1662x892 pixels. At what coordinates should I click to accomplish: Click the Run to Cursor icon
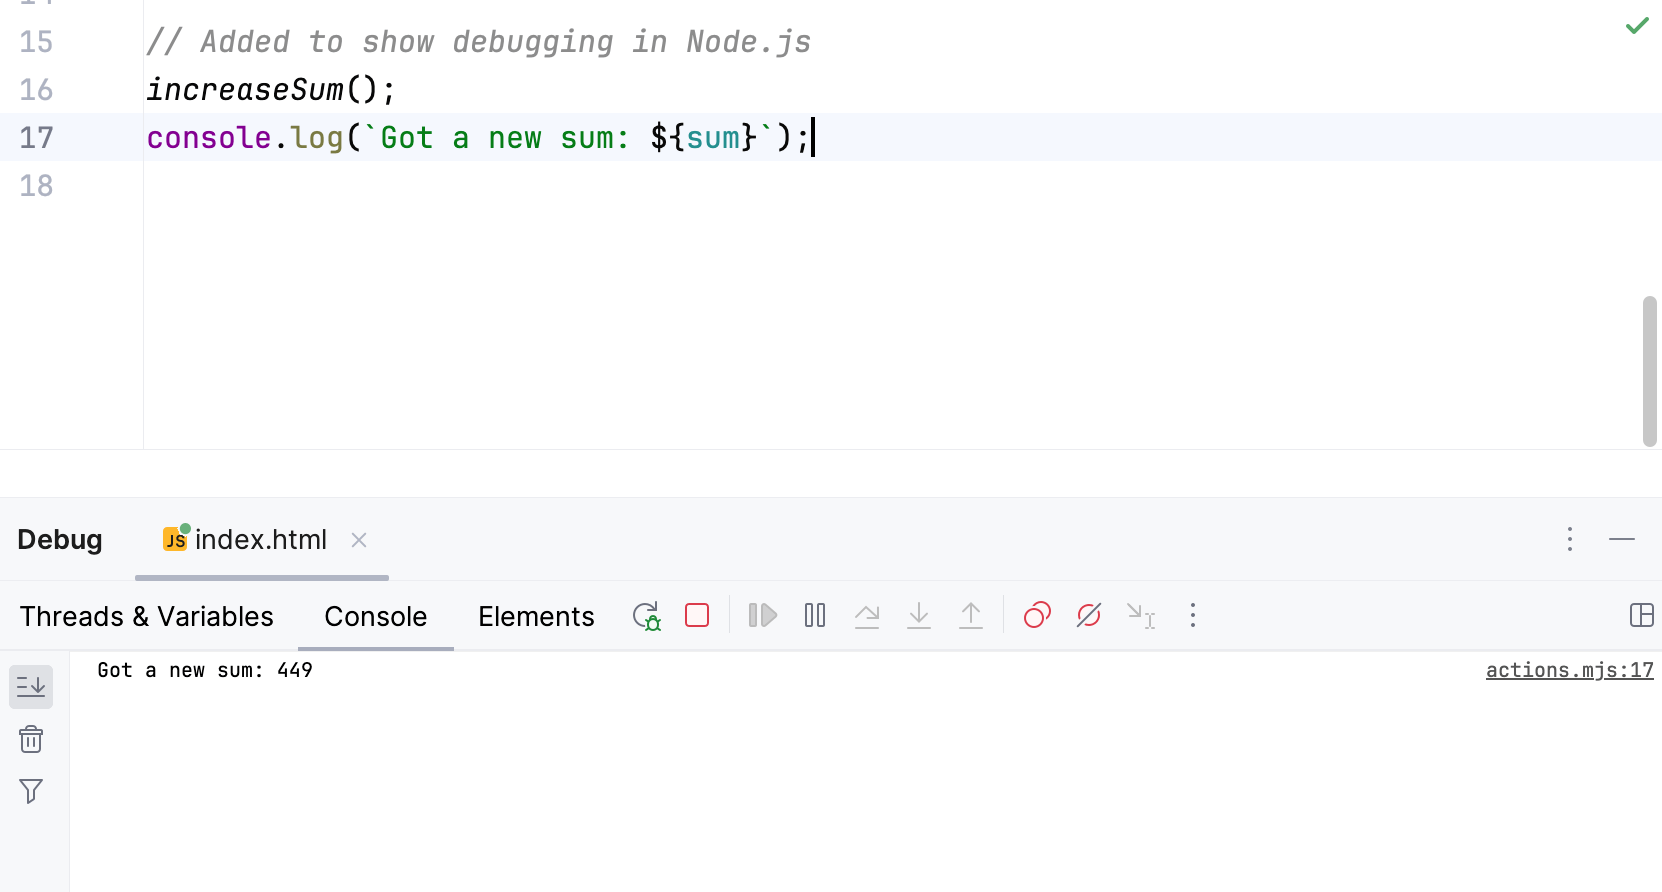pyautogui.click(x=1141, y=615)
